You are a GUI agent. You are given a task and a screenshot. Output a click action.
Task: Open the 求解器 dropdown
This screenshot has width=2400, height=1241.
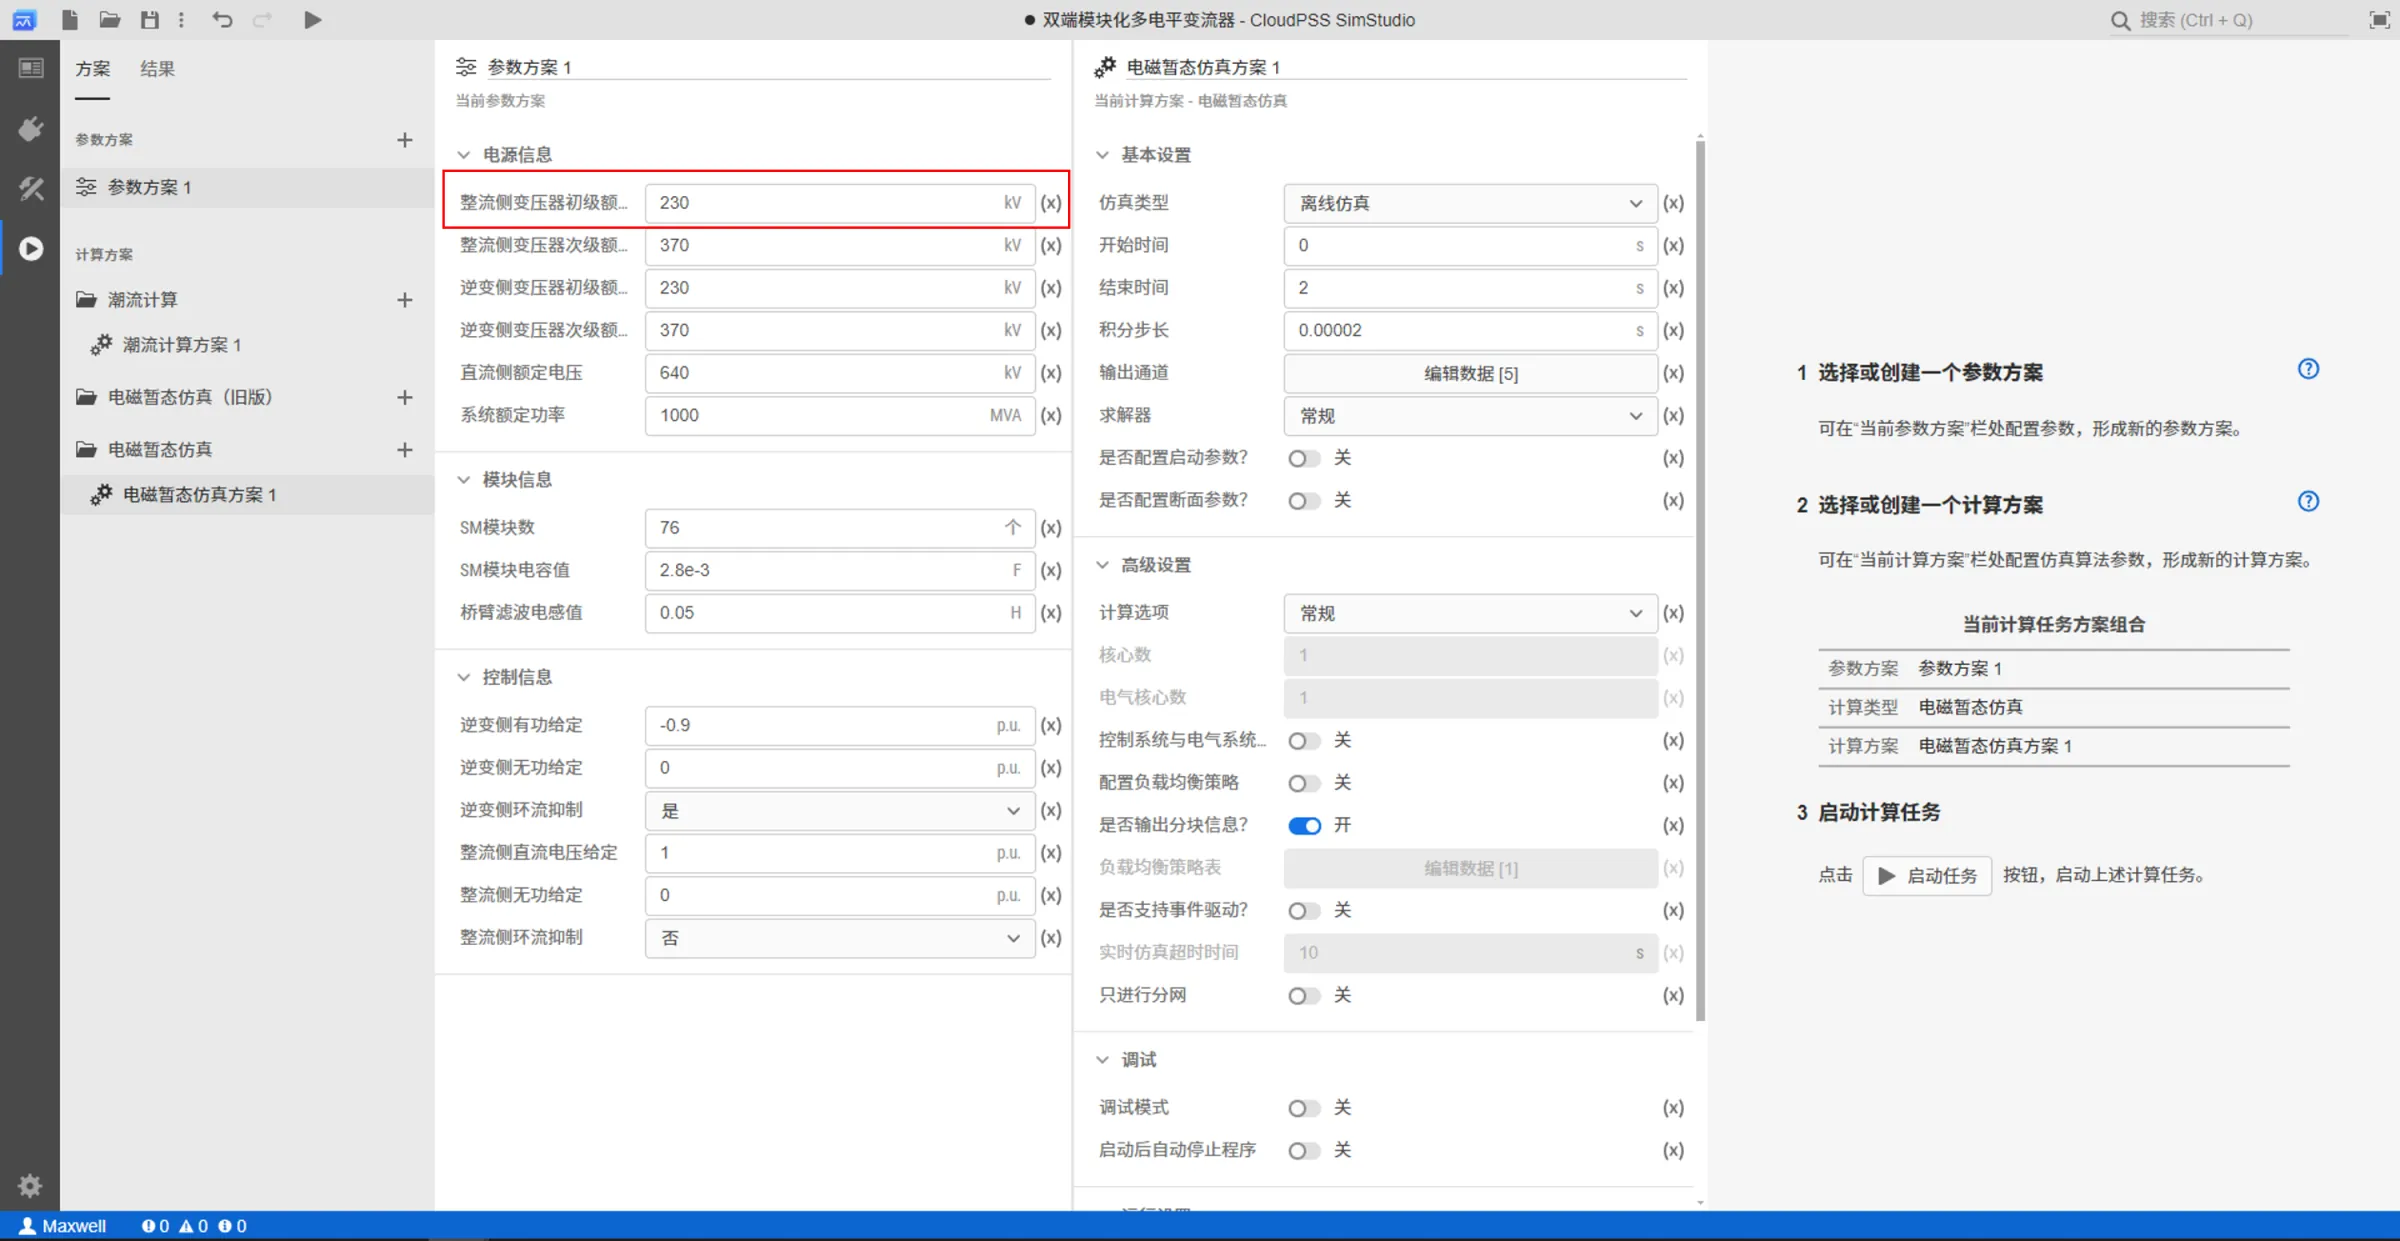pos(1470,416)
